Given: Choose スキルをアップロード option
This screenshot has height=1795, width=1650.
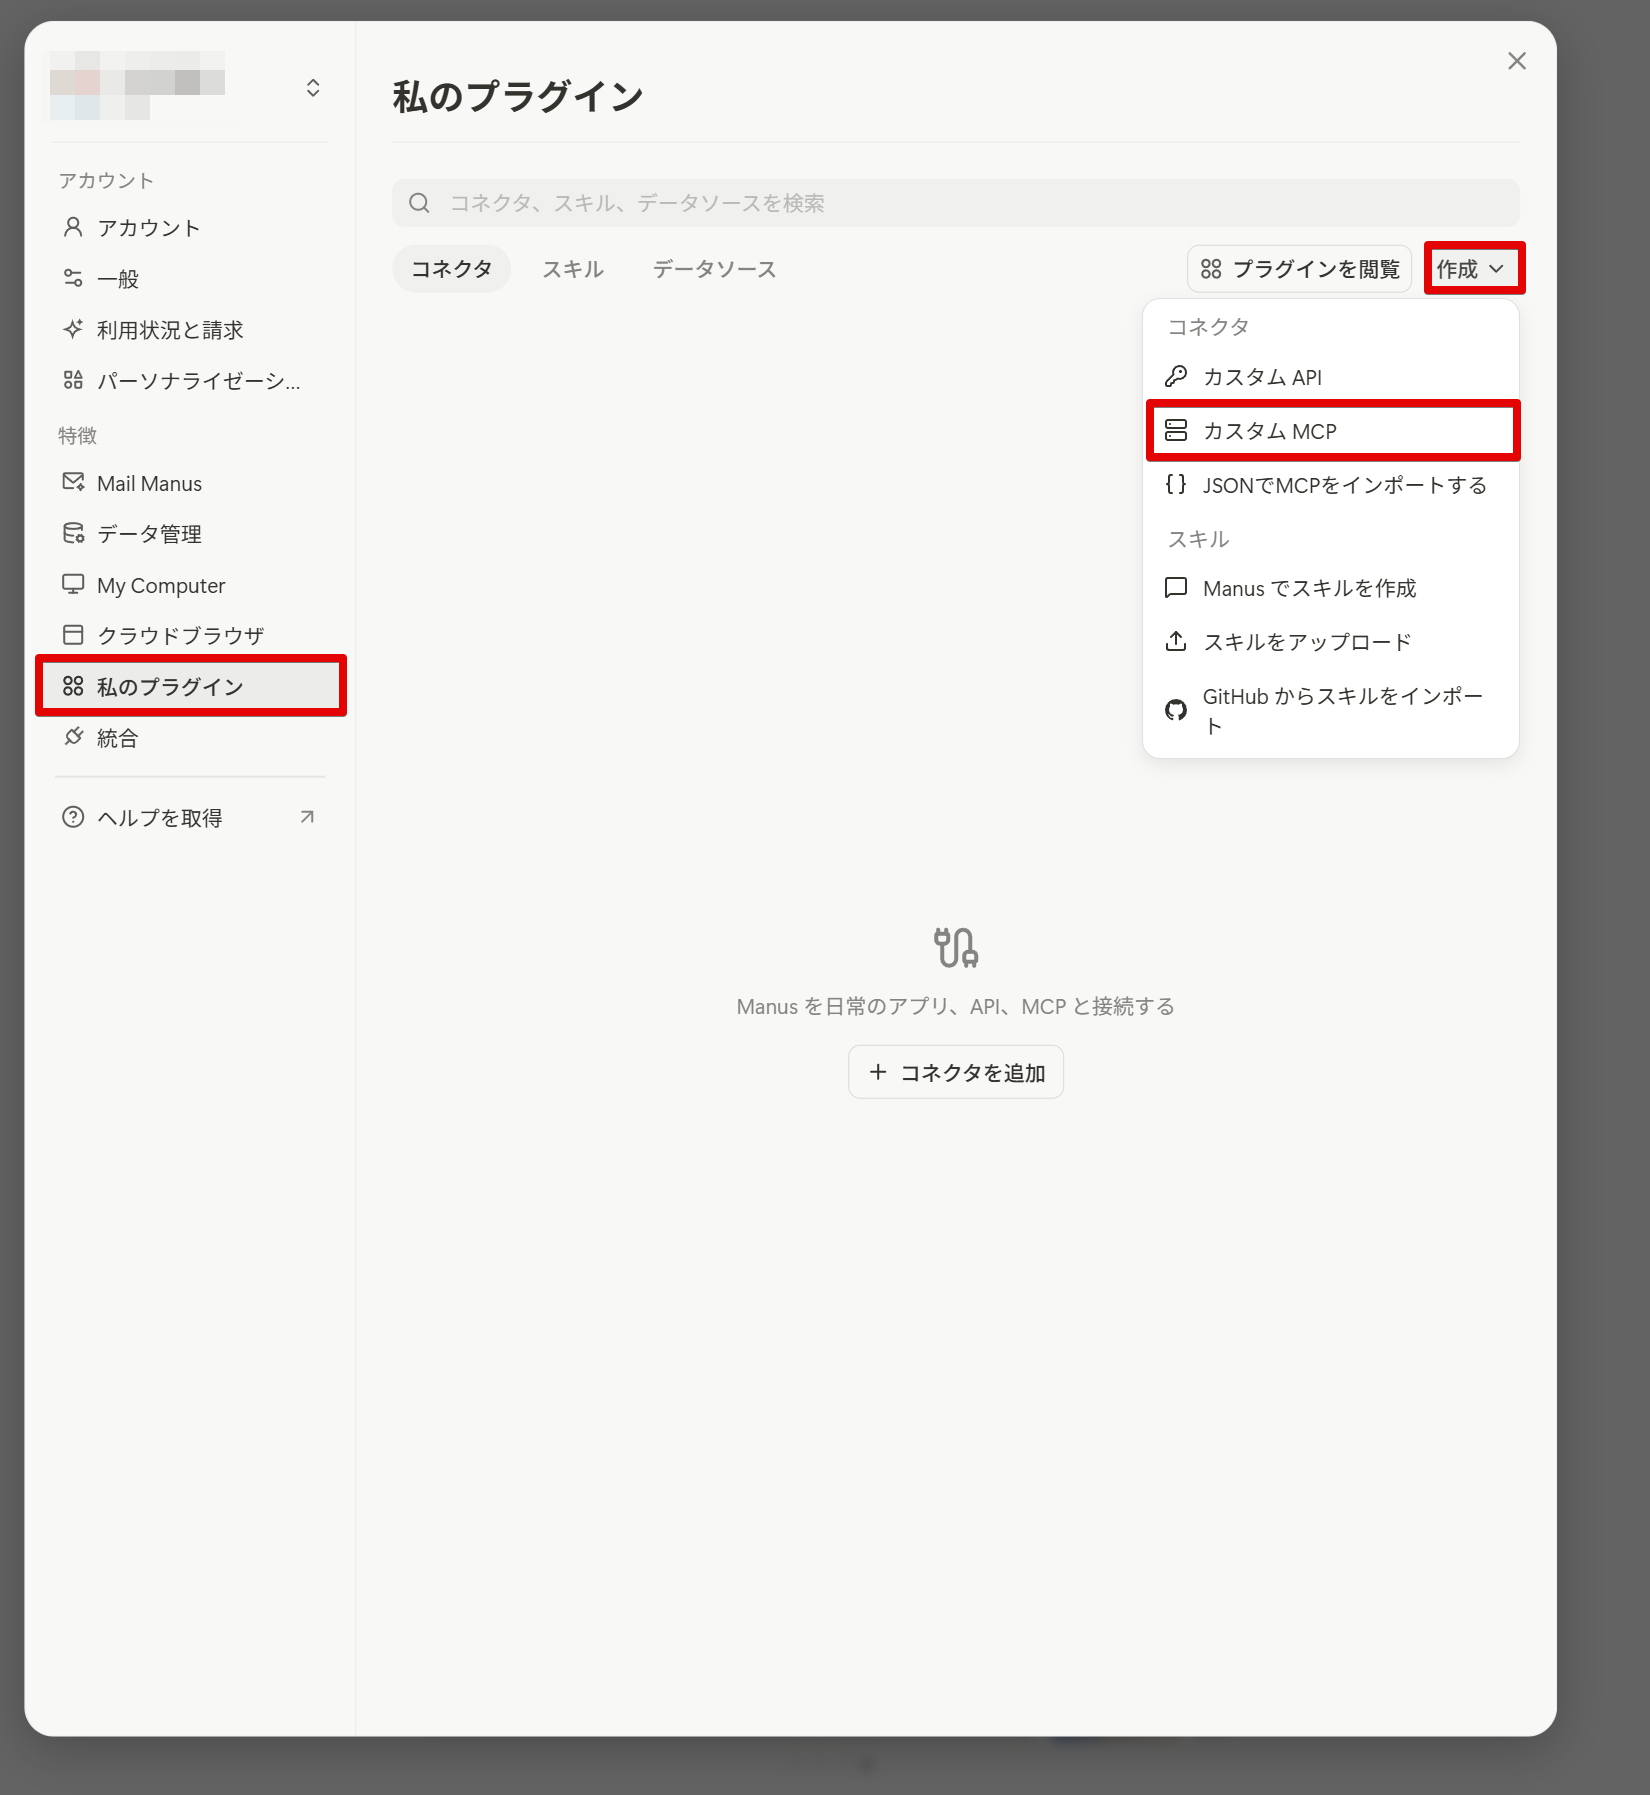Looking at the screenshot, I should (1331, 641).
